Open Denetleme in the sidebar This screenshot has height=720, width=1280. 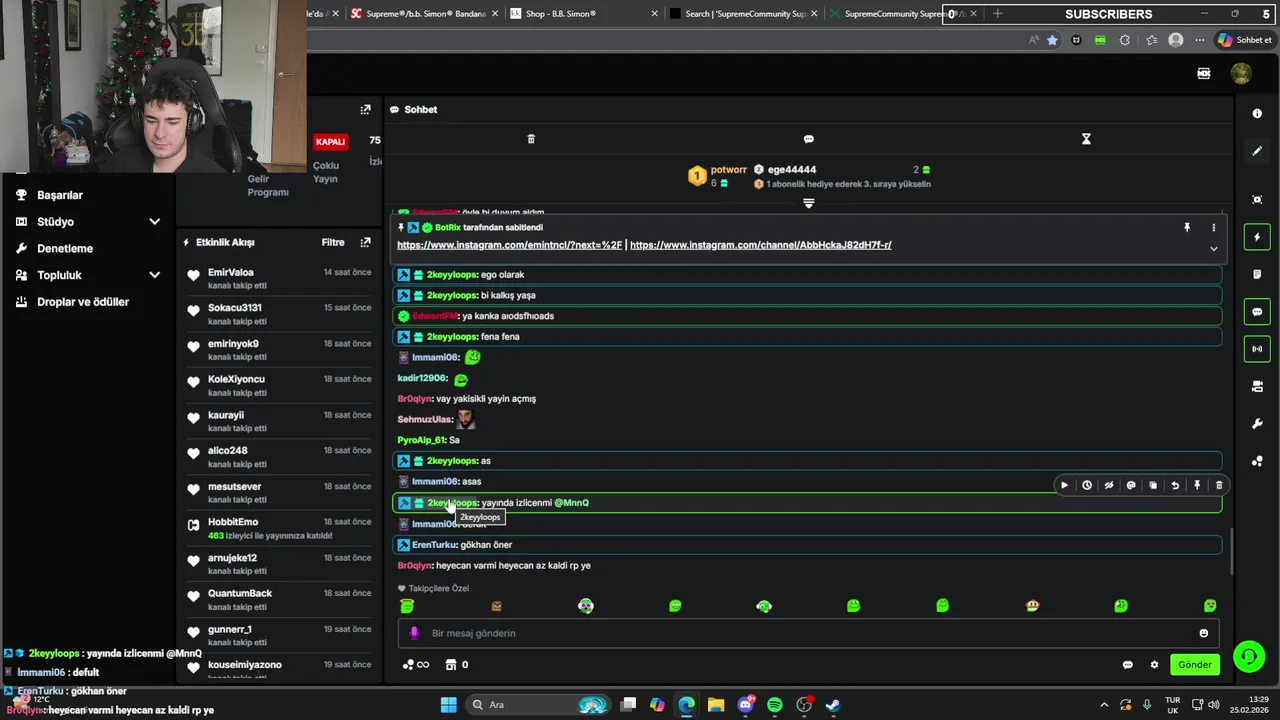coord(65,248)
